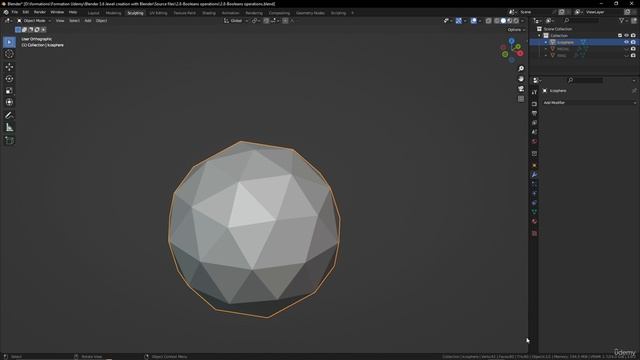Disable Icosphere in renders camera icon

coord(633,42)
